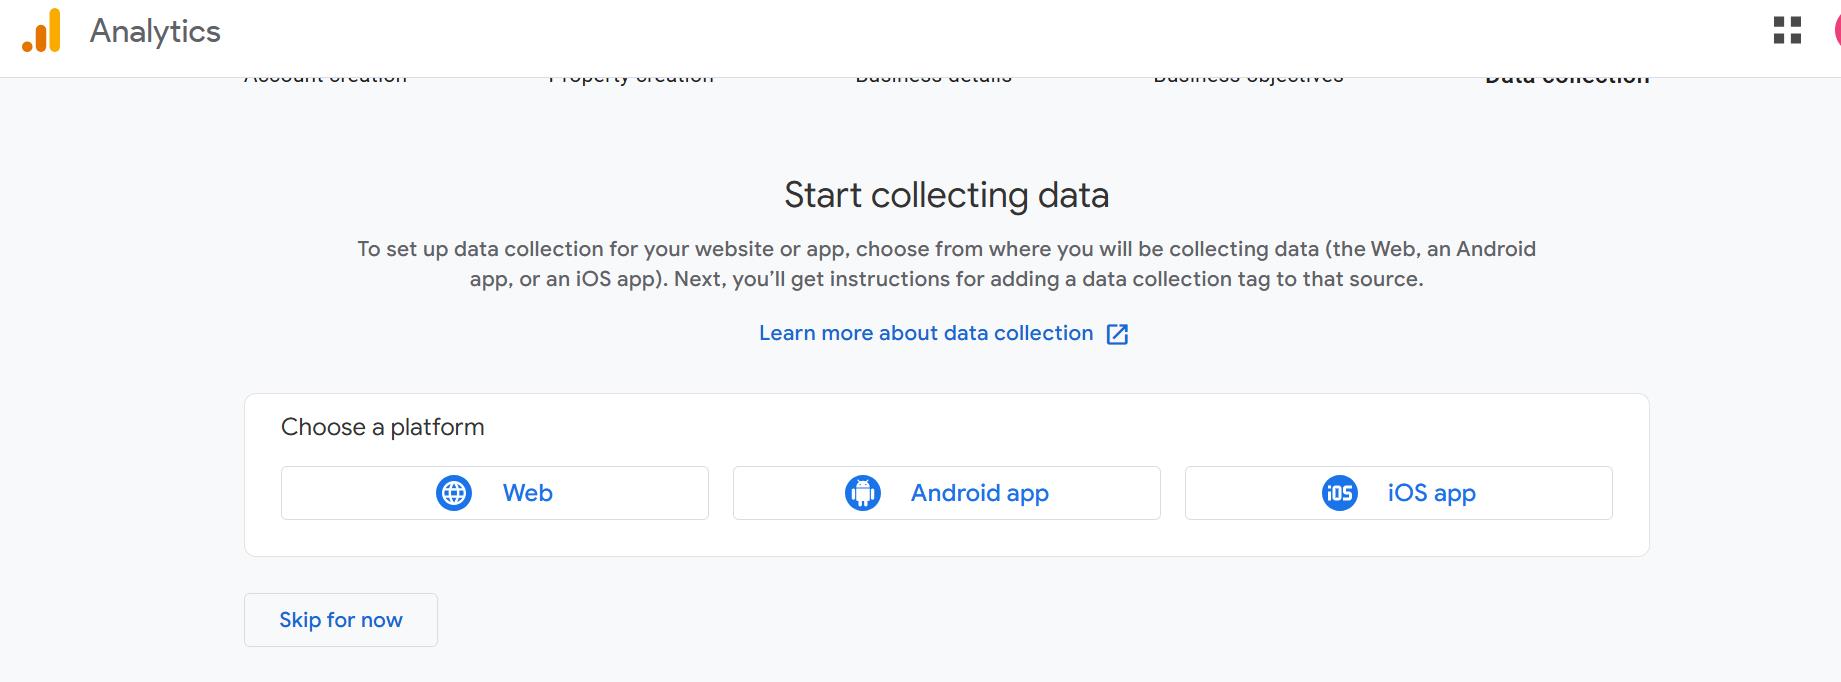Click the Analytics text in the header

point(155,31)
